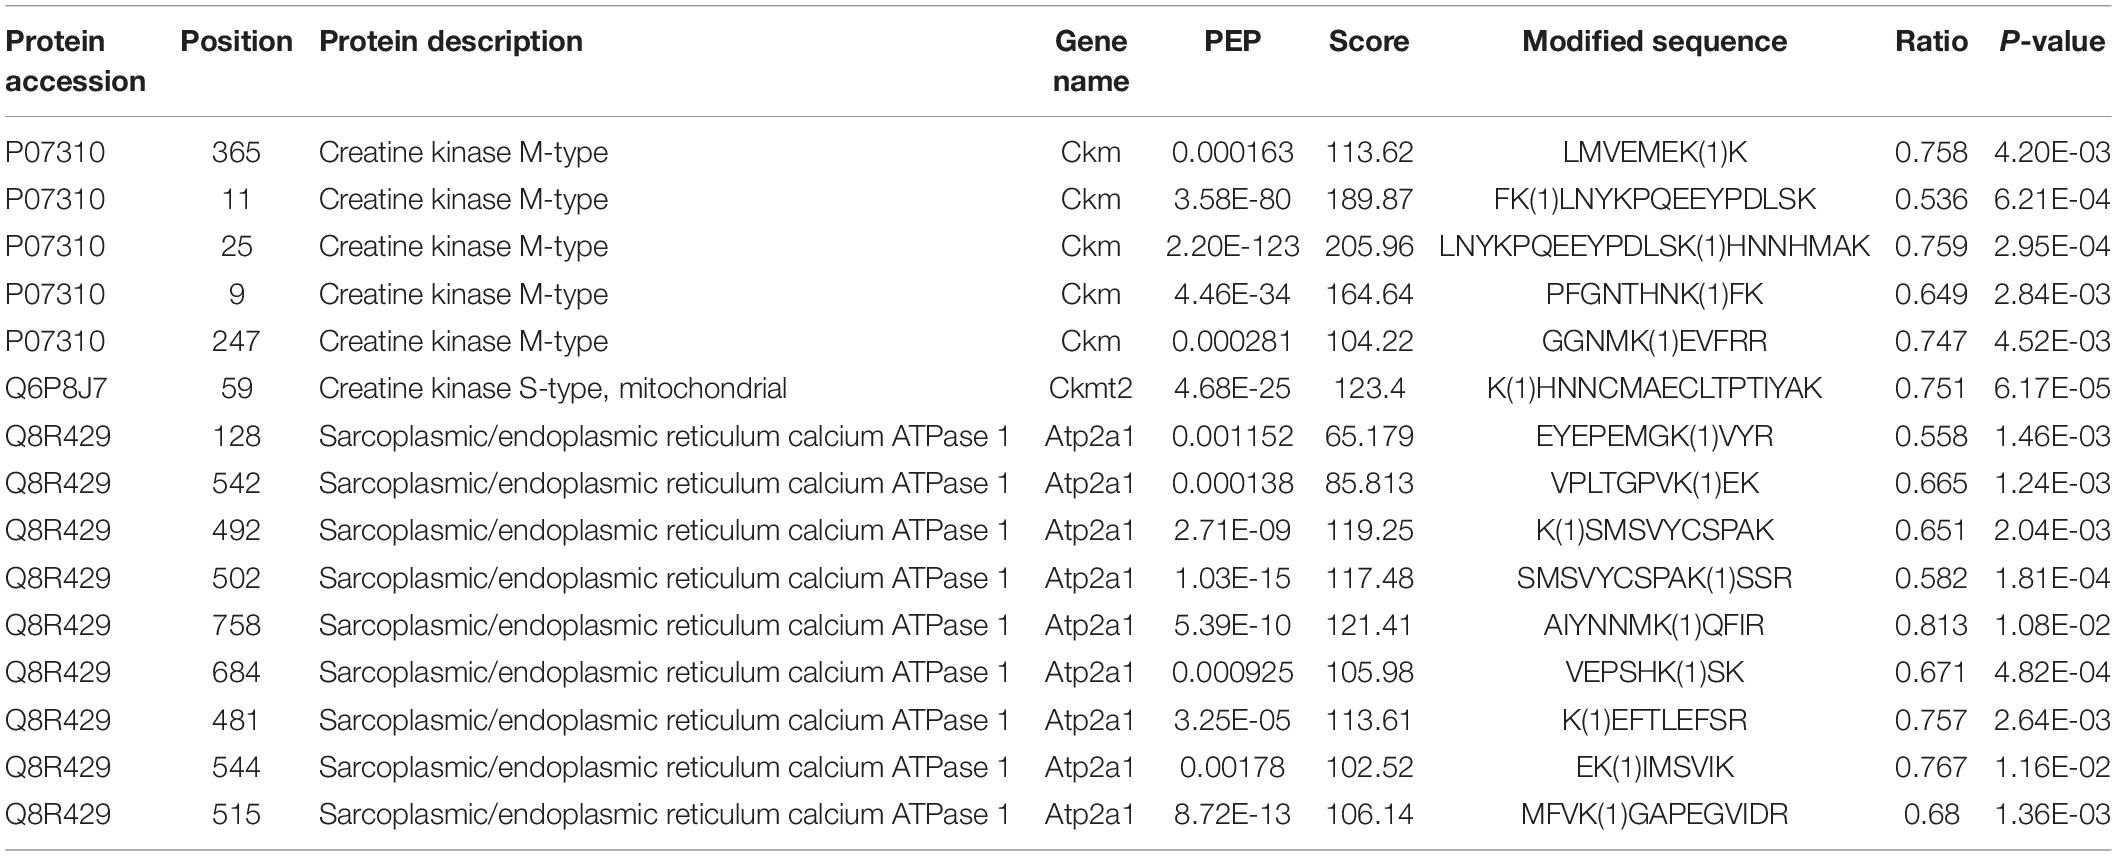Image resolution: width=2117 pixels, height=856 pixels.
Task: Click the Modified sequence header
Action: pos(1654,41)
